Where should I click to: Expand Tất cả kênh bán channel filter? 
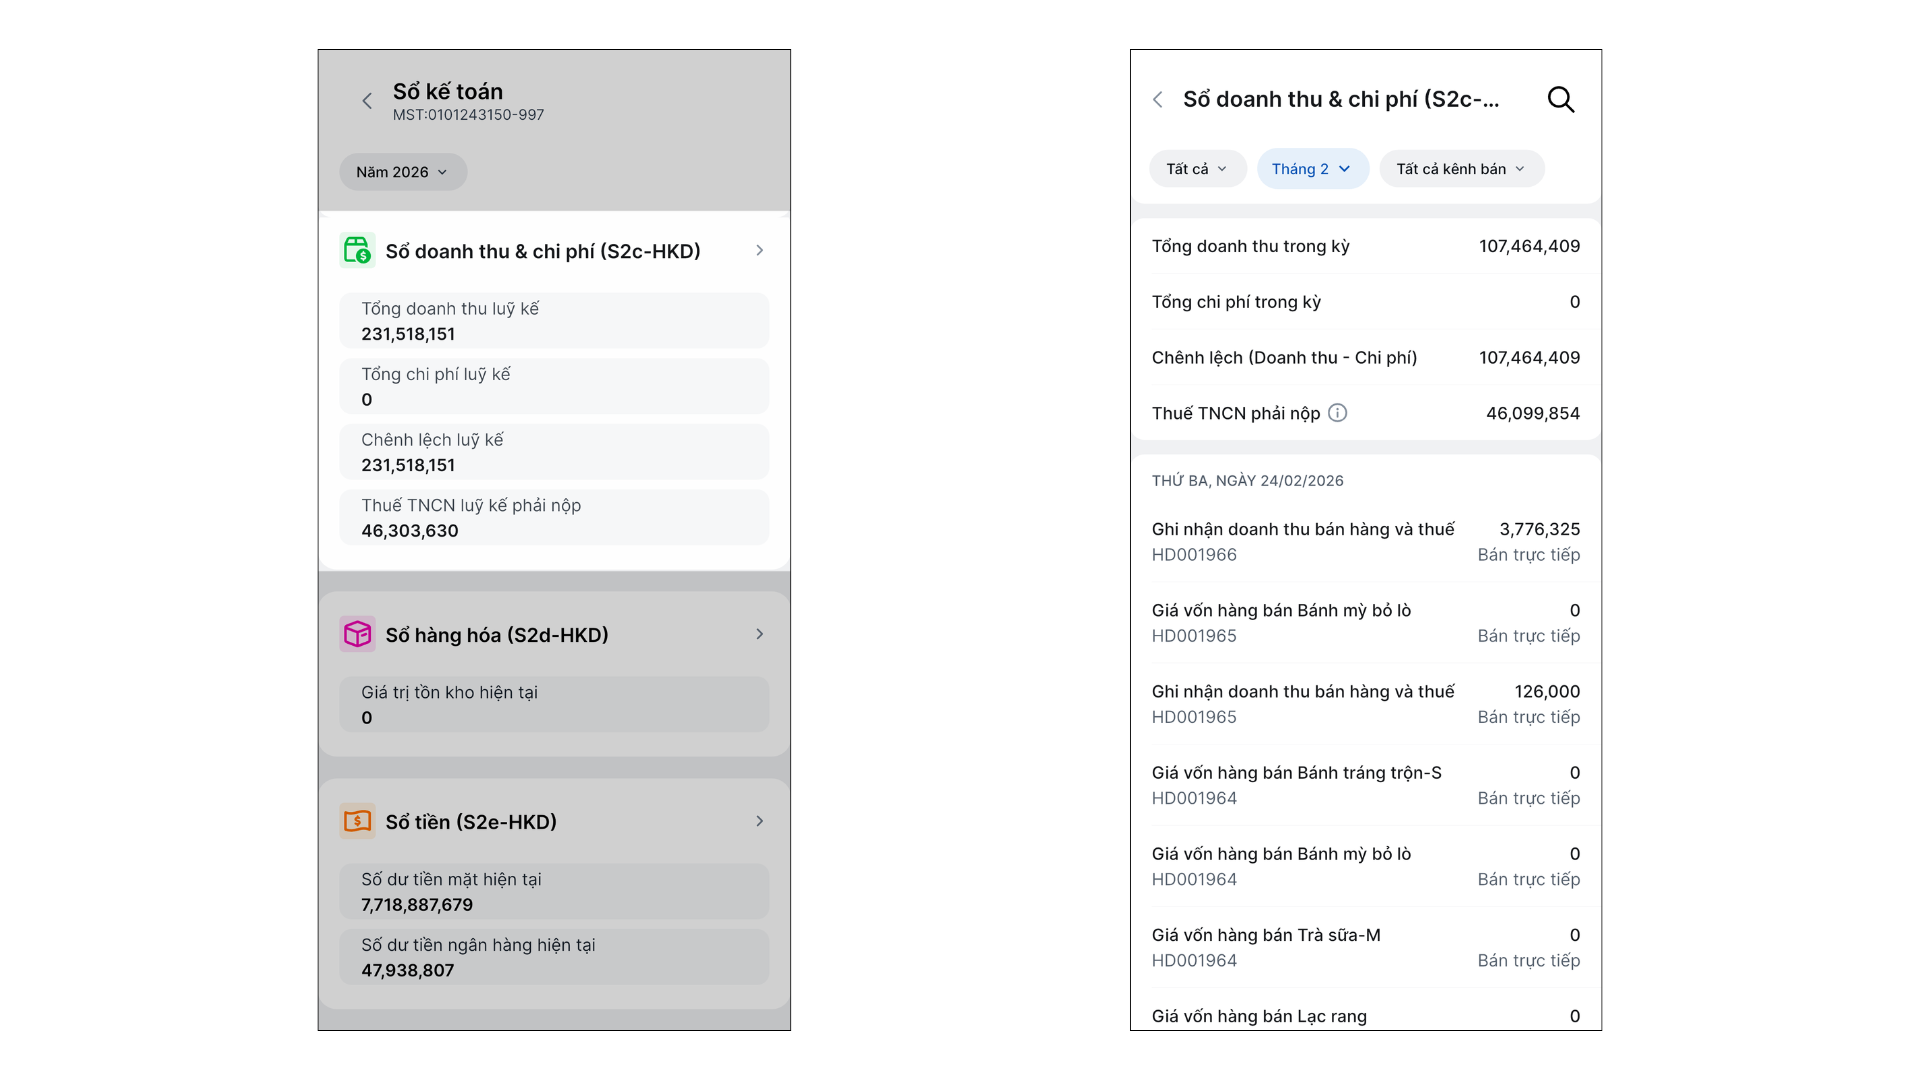[1461, 169]
